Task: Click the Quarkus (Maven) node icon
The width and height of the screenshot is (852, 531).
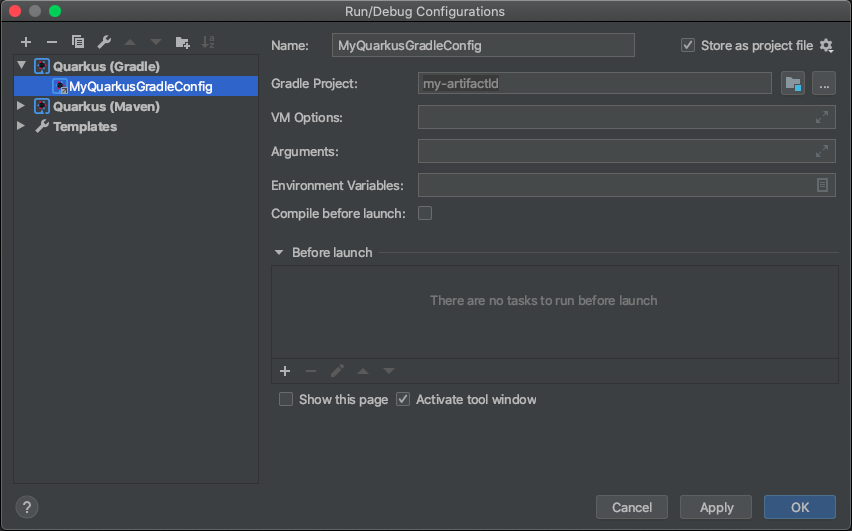Action: click(x=42, y=106)
